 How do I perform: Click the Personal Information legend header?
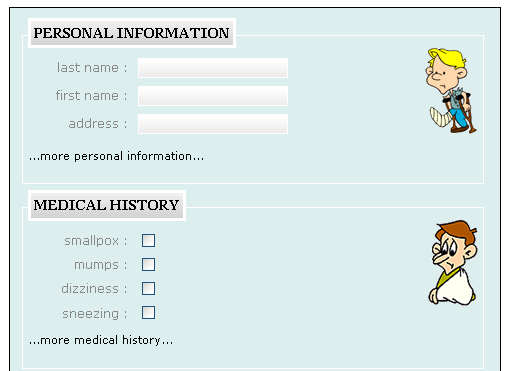132,33
